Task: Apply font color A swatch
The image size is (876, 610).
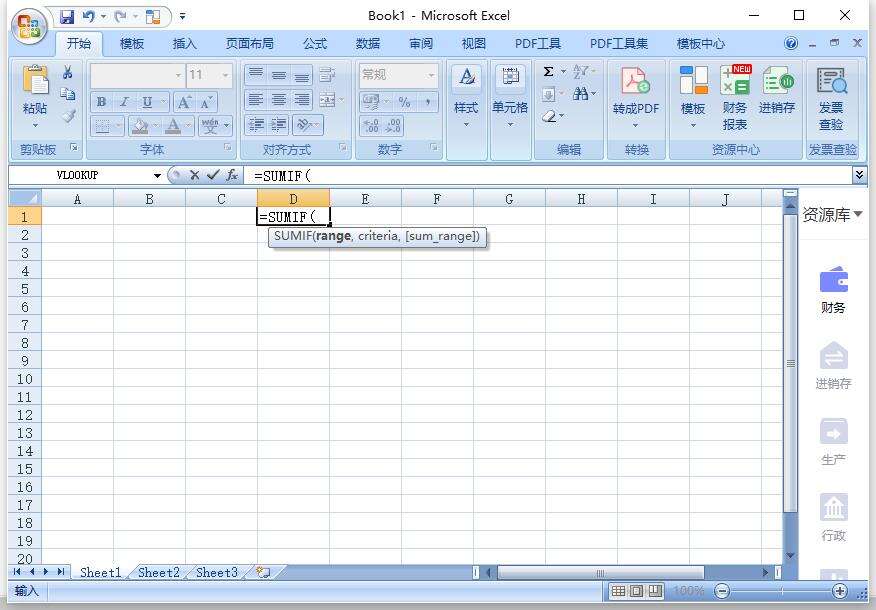Action: coord(173,126)
